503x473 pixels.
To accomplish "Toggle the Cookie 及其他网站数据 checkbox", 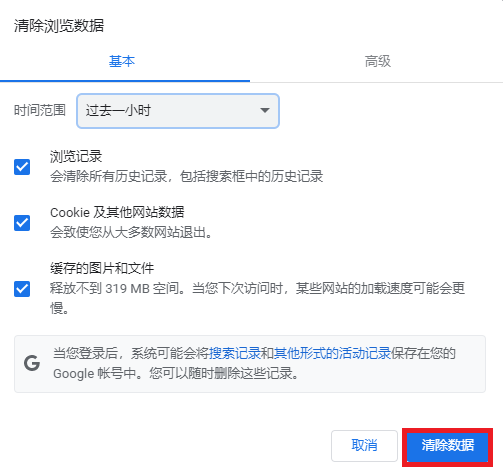I will click(x=22, y=223).
